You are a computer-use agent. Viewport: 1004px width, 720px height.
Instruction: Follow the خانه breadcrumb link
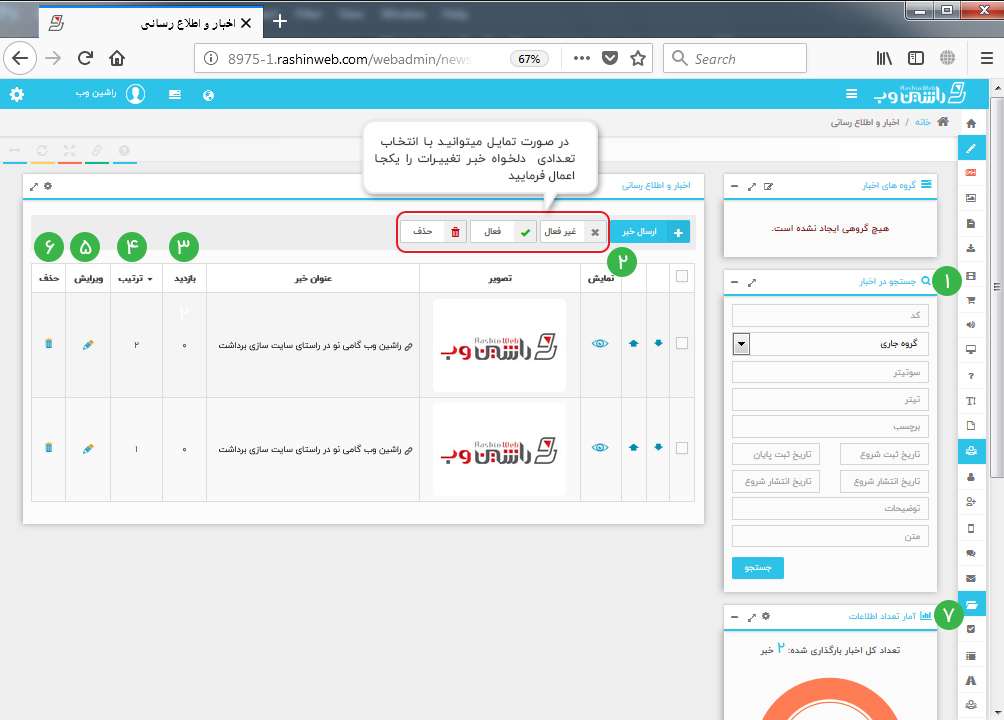tap(923, 122)
